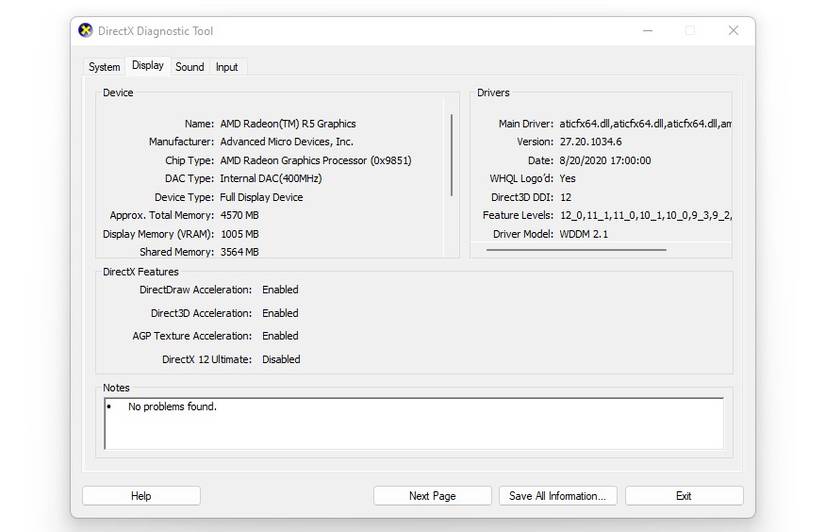
Task: Click DirectX 12 Ultimate 'Disabled' value
Action: [x=281, y=359]
